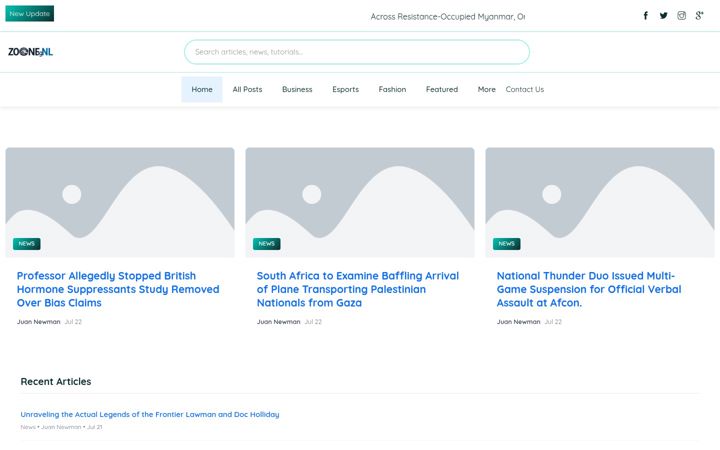Screen dimensions: 720x450
Task: Open the National Thunder Duo article thumbnail
Action: coord(600,202)
